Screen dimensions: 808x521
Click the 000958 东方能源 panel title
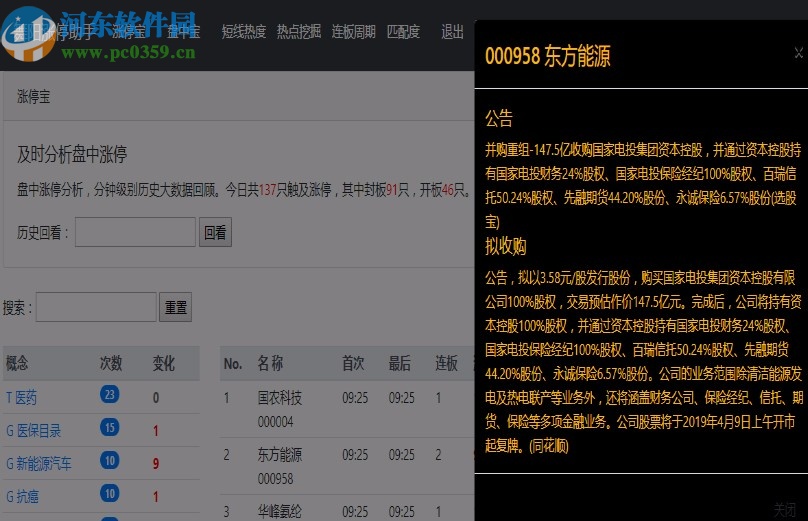(x=548, y=56)
